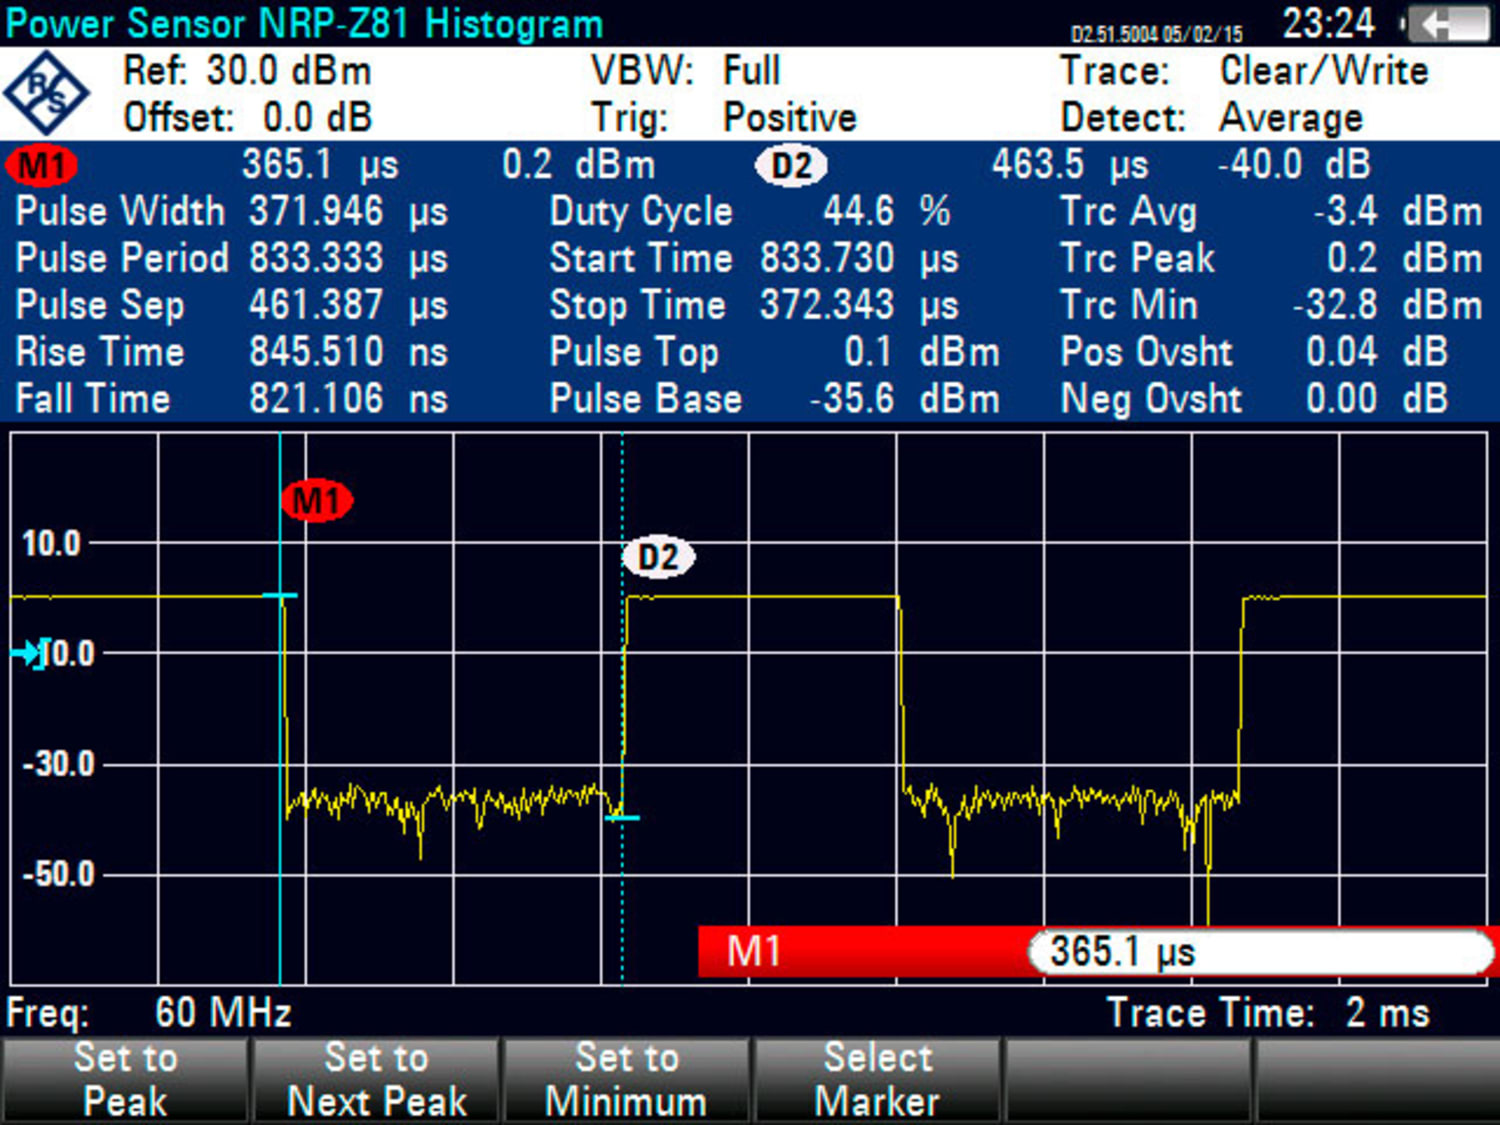Toggle Trig Positive setting
Image resolution: width=1500 pixels, height=1125 pixels.
click(x=787, y=117)
